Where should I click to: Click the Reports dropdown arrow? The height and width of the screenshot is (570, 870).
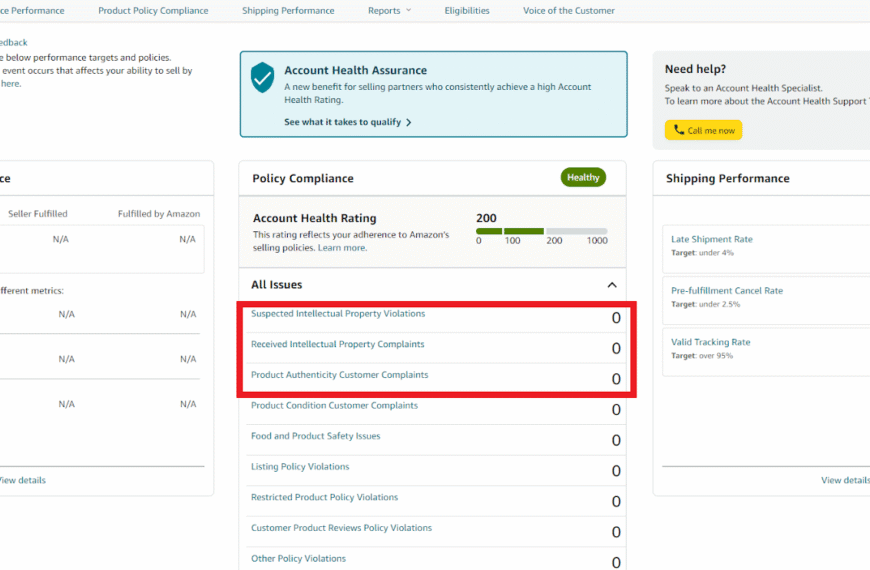(x=408, y=10)
